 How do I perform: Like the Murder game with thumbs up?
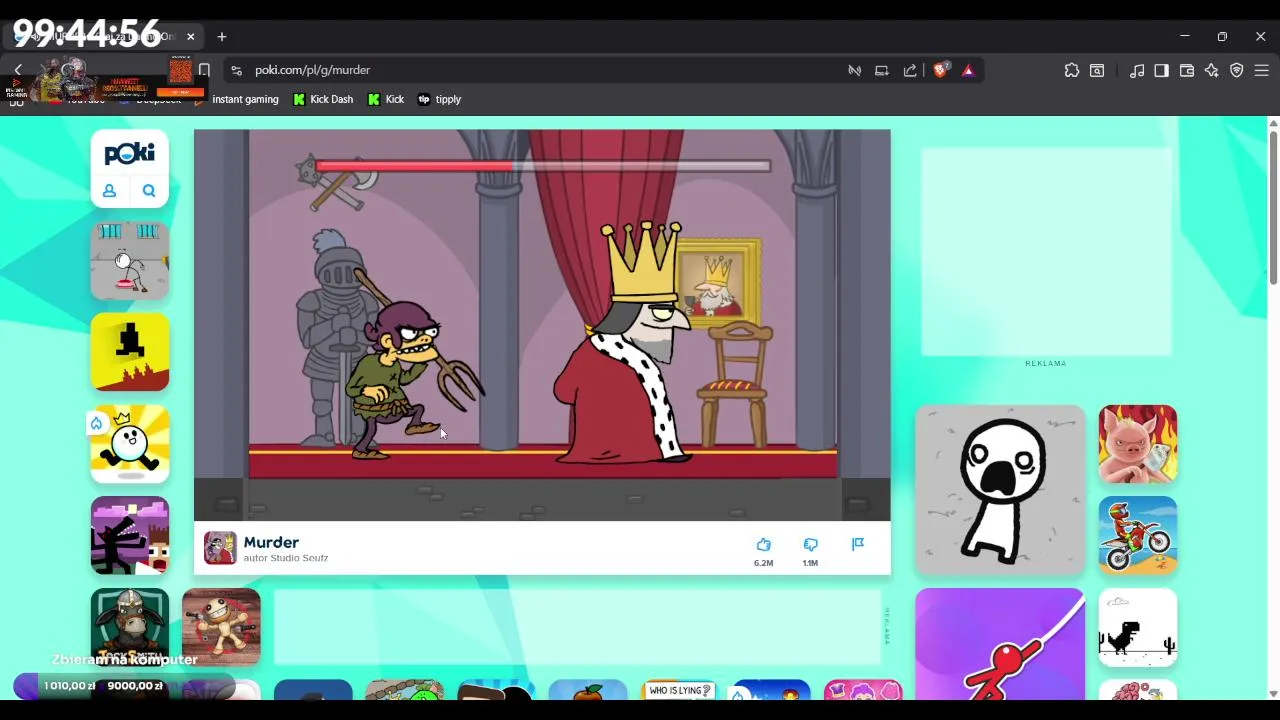[x=763, y=544]
